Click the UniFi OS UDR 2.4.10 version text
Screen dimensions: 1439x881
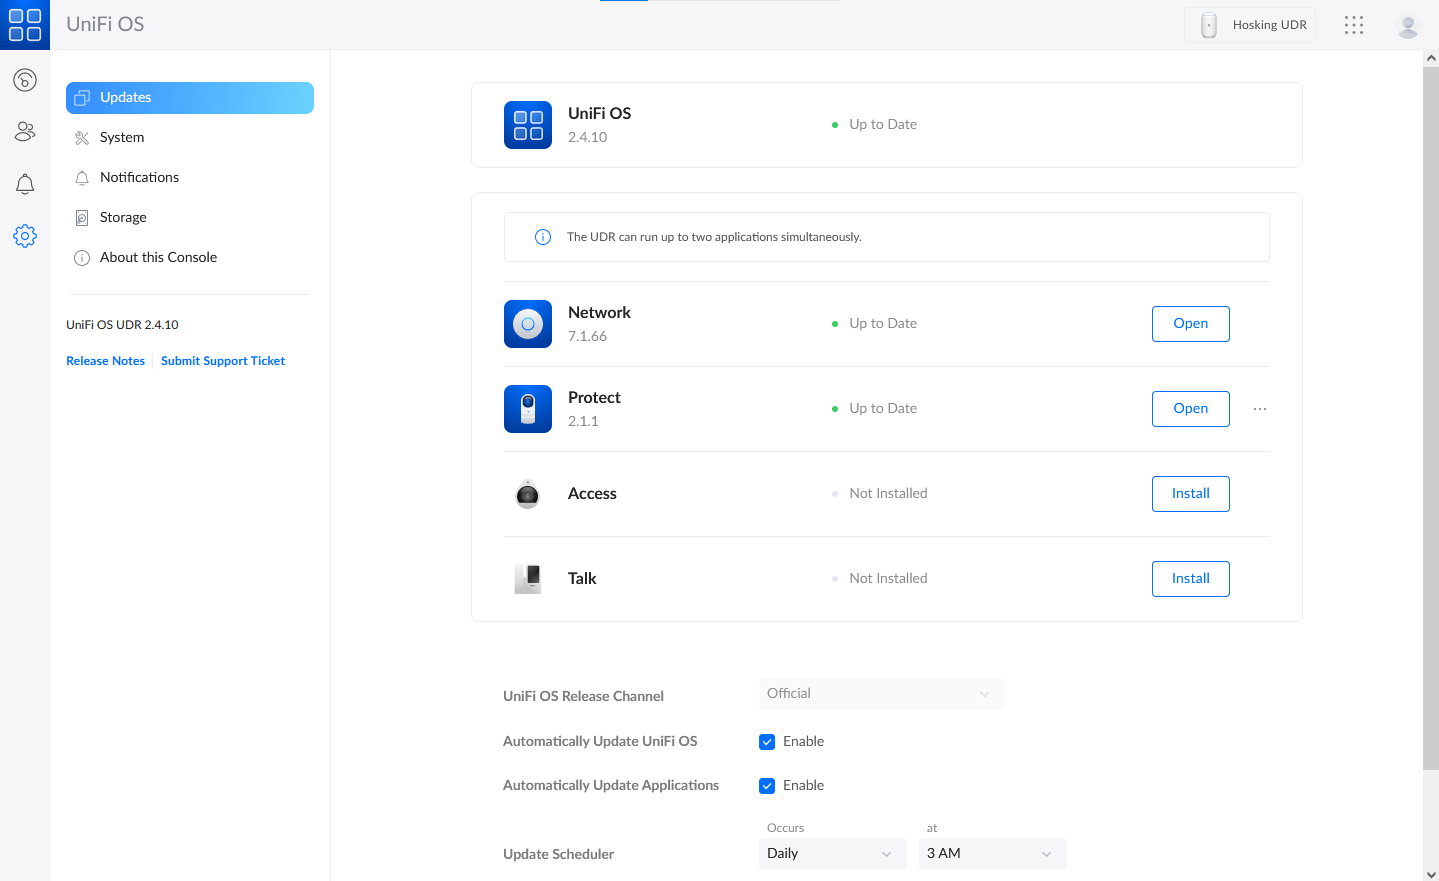tap(122, 325)
